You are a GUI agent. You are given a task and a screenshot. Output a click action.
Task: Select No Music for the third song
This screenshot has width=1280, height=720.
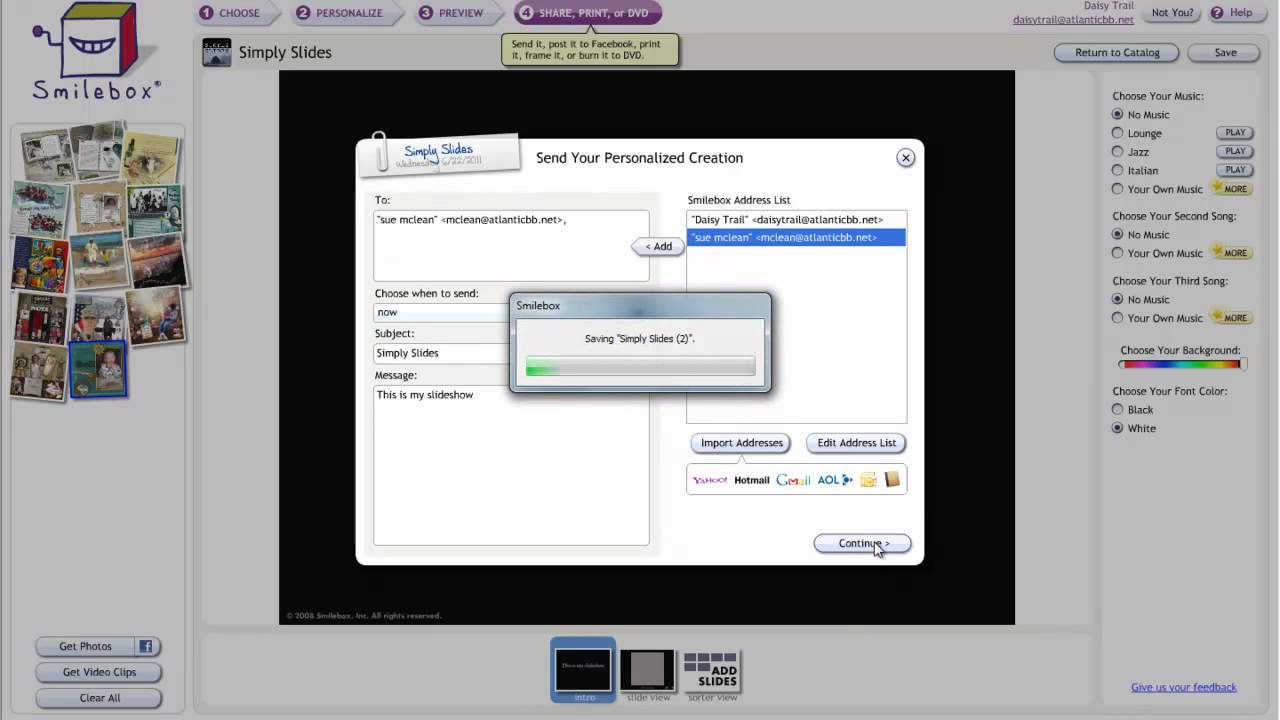(1118, 299)
